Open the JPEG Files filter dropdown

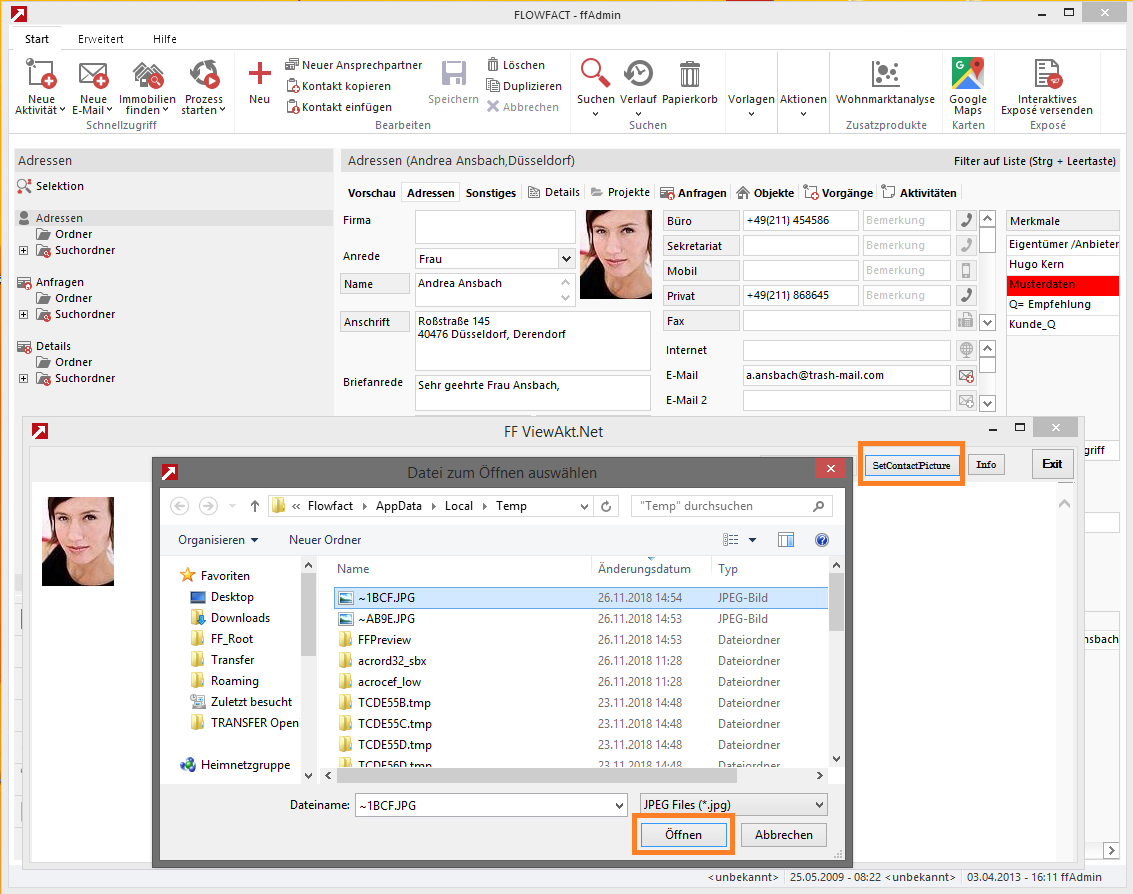733,804
